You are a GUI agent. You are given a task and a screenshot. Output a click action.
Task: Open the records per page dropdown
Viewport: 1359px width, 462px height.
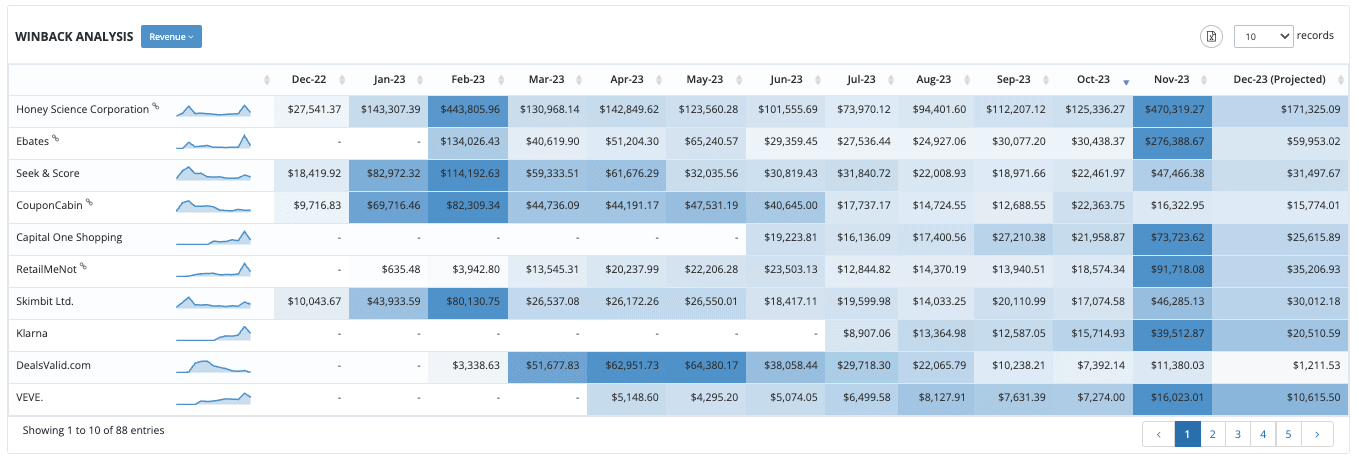click(x=1264, y=36)
